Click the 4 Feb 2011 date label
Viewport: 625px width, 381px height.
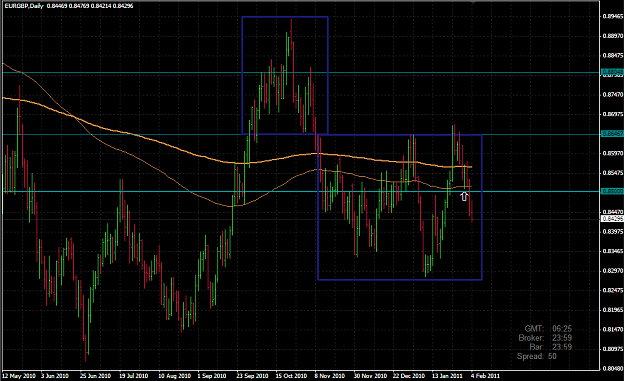click(x=485, y=376)
